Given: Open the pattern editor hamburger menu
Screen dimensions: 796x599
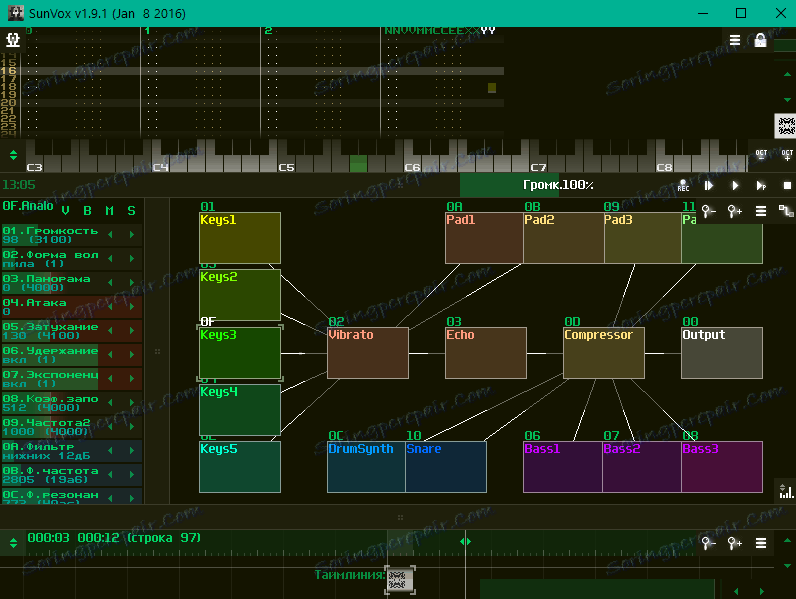Looking at the screenshot, I should [735, 40].
